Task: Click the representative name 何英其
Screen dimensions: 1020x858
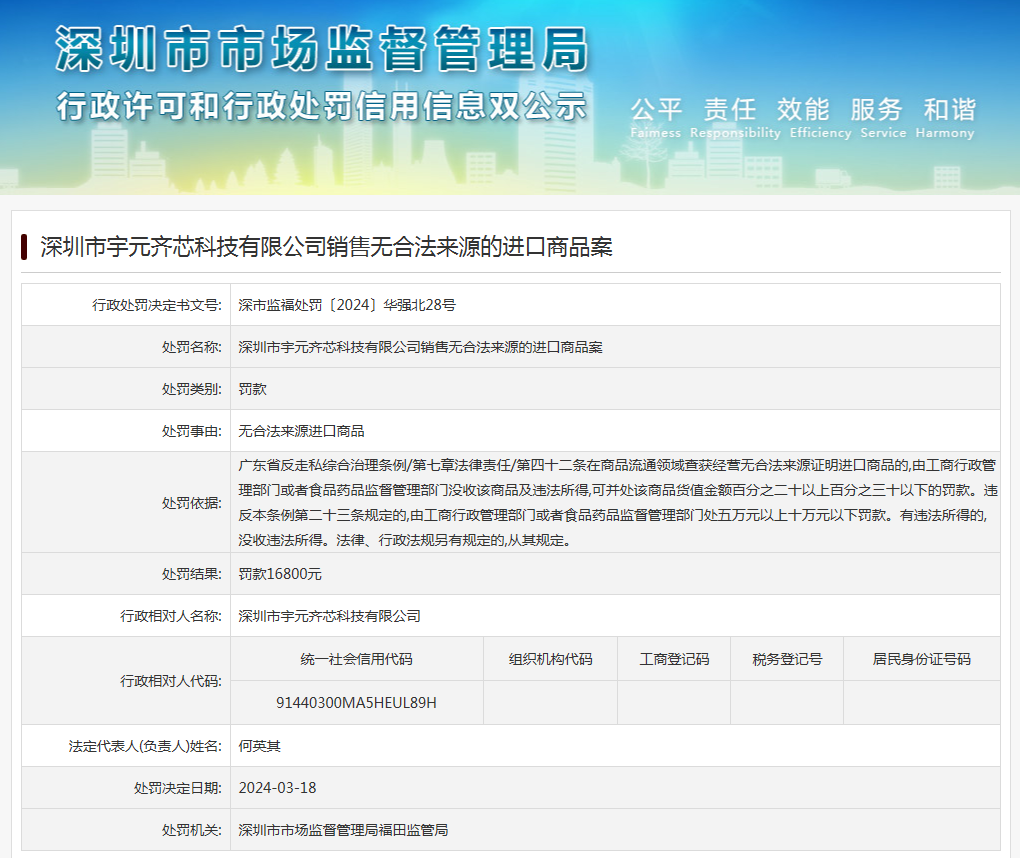Action: pos(260,746)
